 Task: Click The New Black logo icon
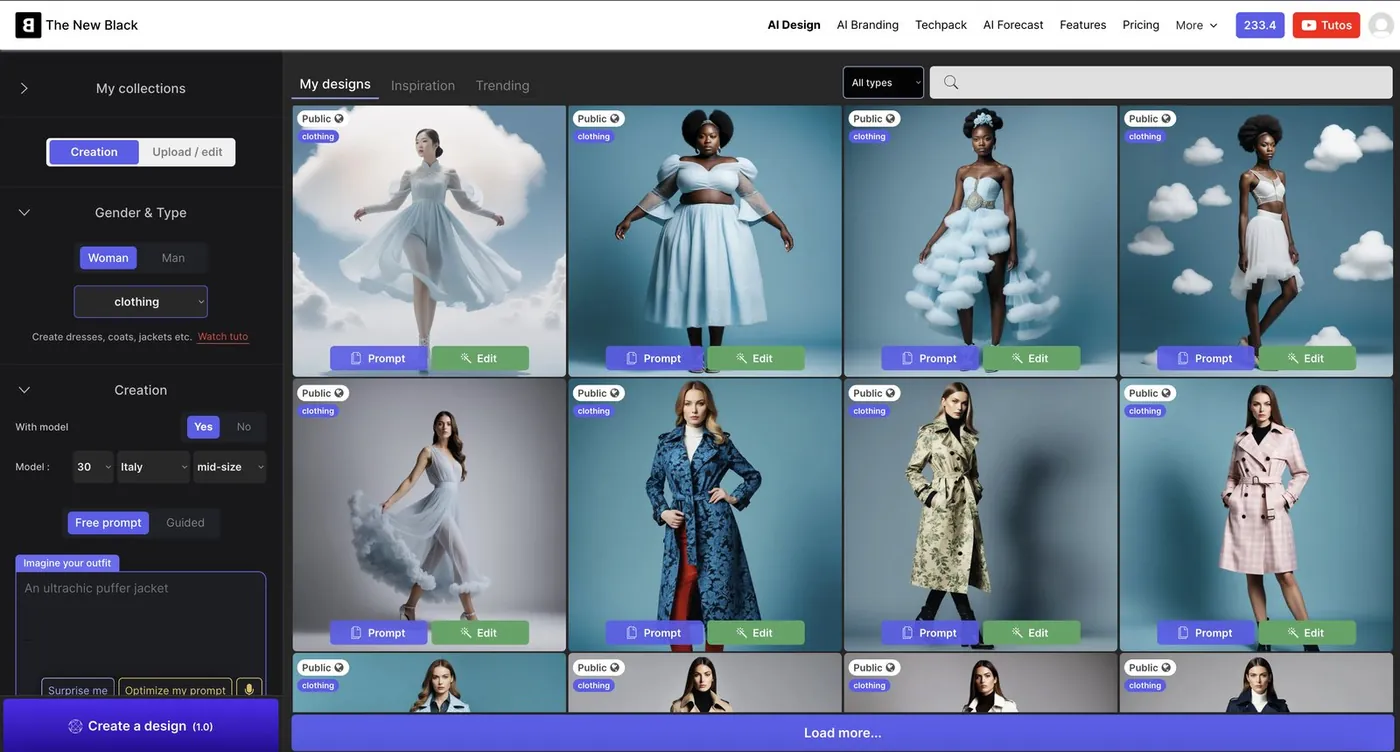(x=28, y=25)
